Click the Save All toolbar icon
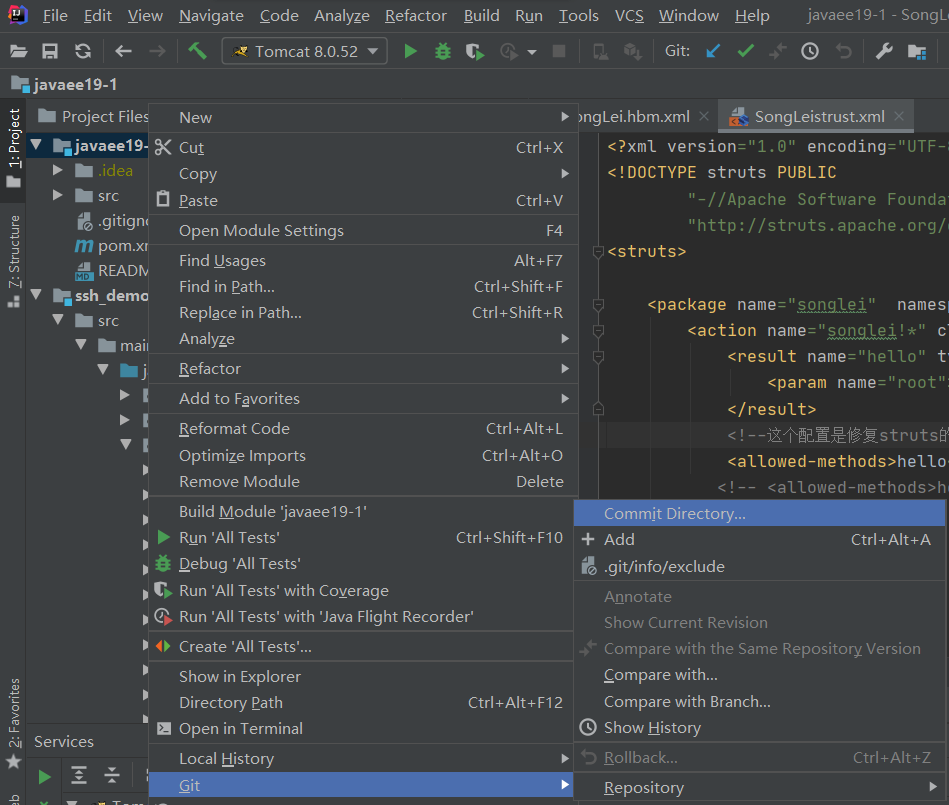The image size is (949, 805). tap(50, 51)
